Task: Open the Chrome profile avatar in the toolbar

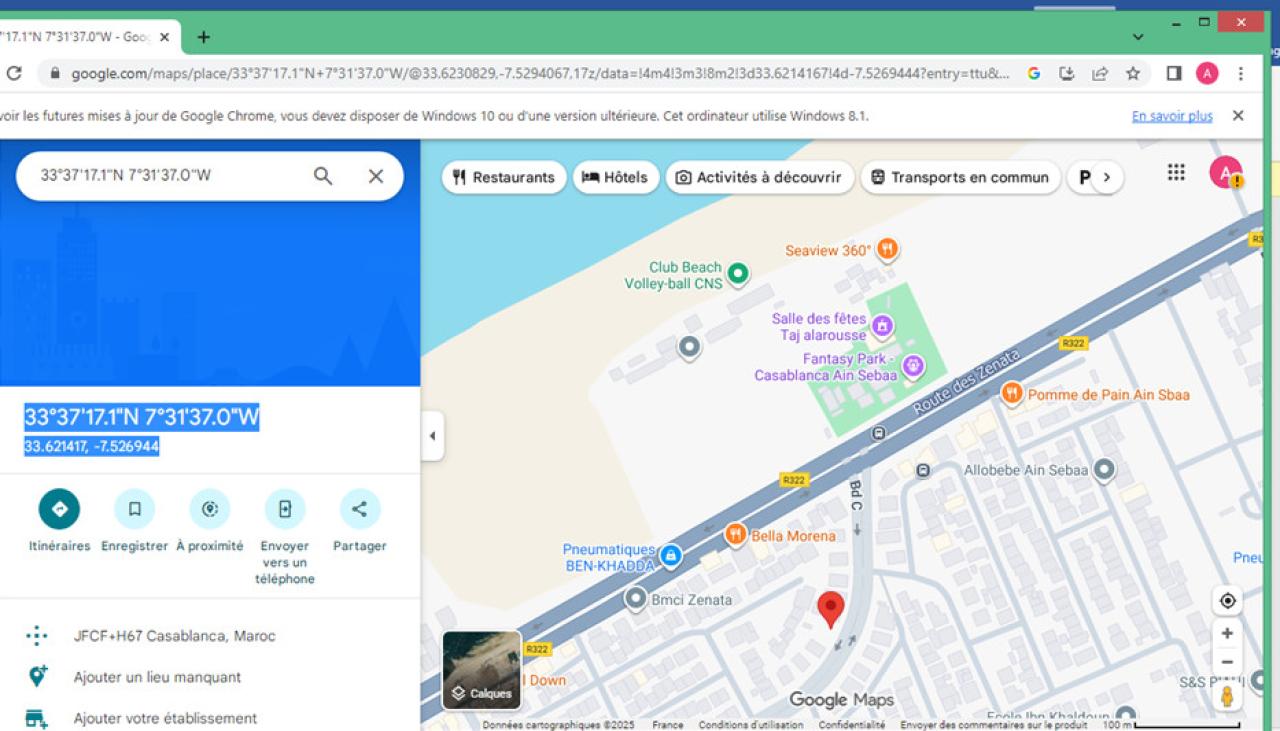Action: point(1207,73)
